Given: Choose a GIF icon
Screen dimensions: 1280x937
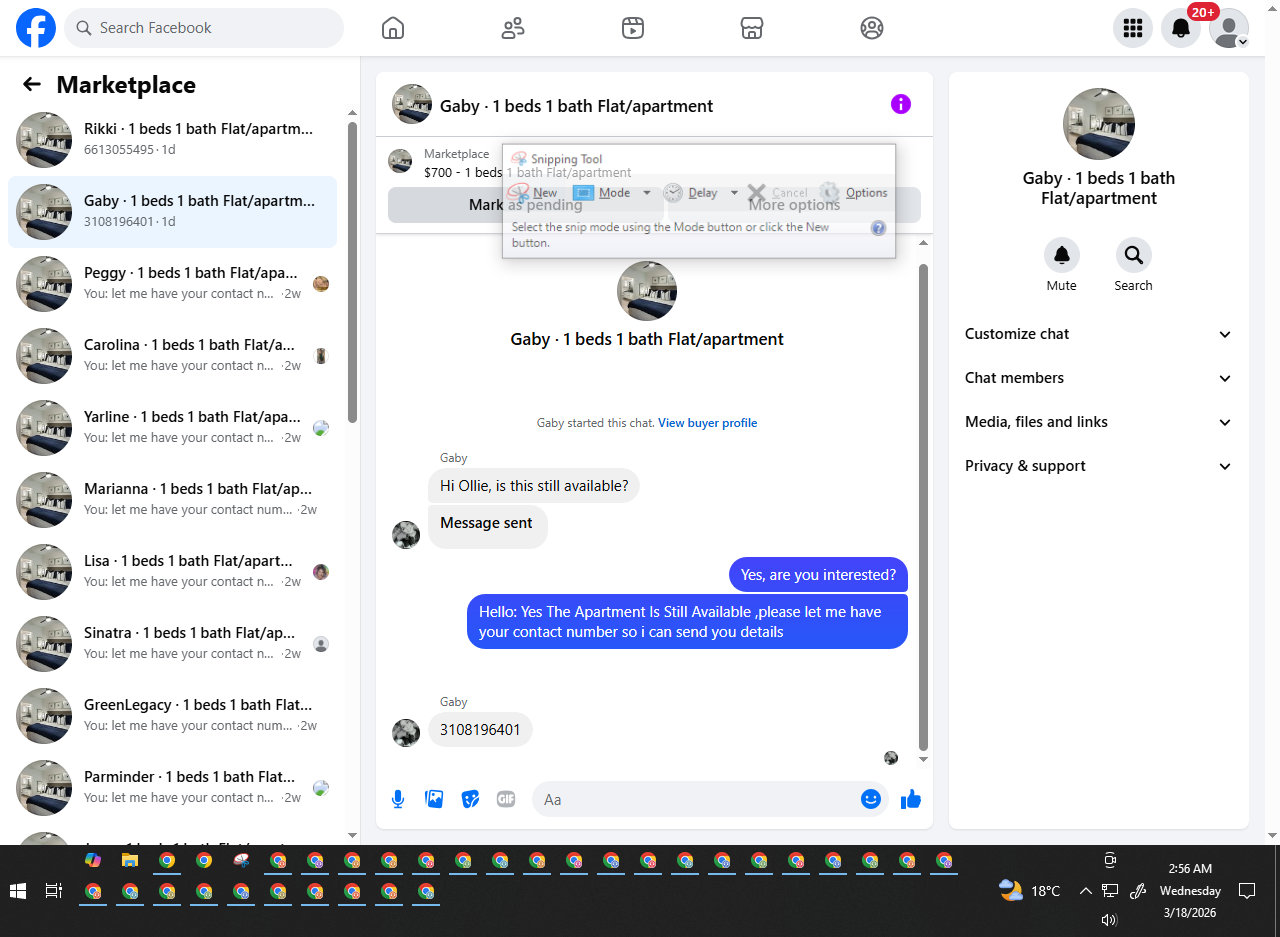Looking at the screenshot, I should click(x=506, y=799).
